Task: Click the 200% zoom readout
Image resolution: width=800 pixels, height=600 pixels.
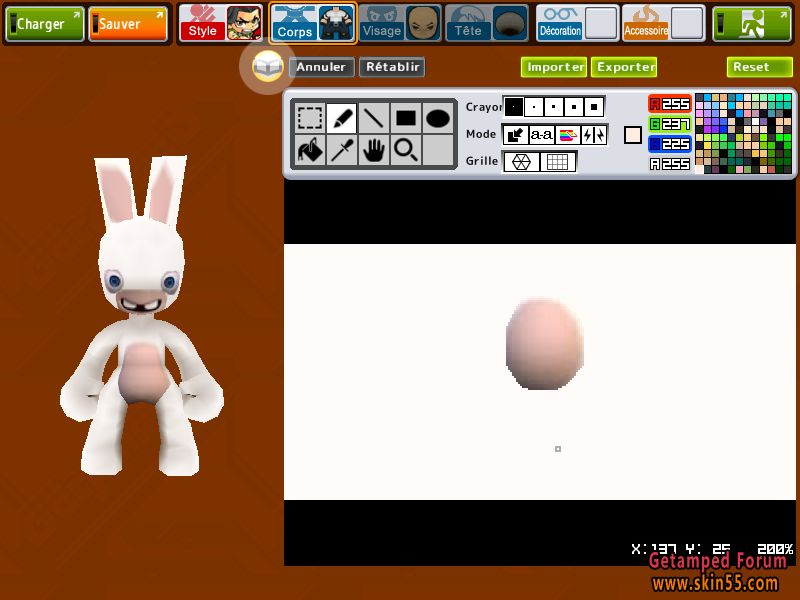Action: [775, 549]
